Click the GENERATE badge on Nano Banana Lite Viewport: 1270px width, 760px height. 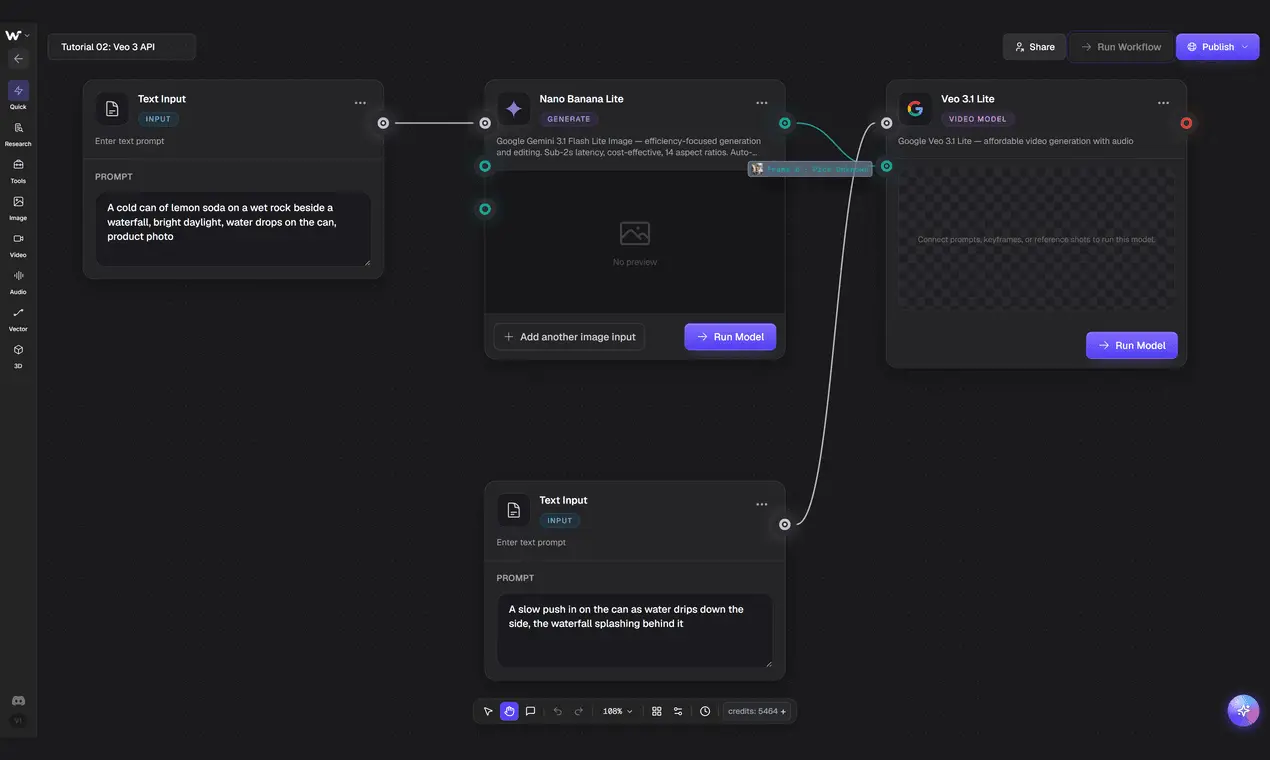pos(569,119)
